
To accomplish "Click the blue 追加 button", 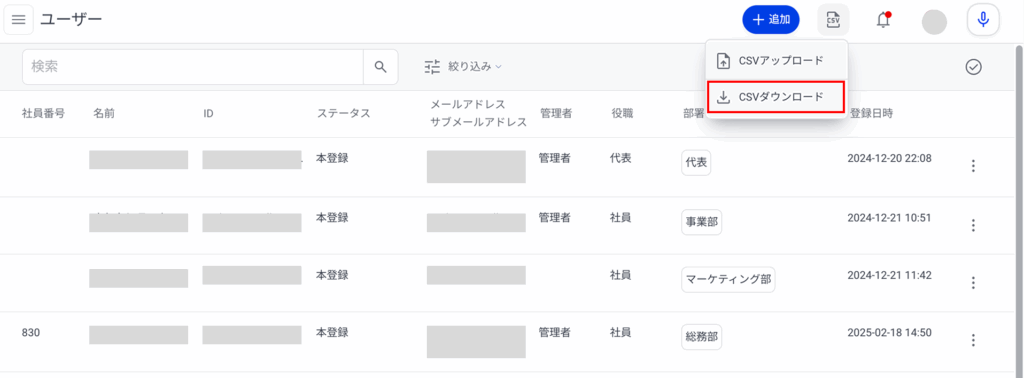I will tap(771, 20).
